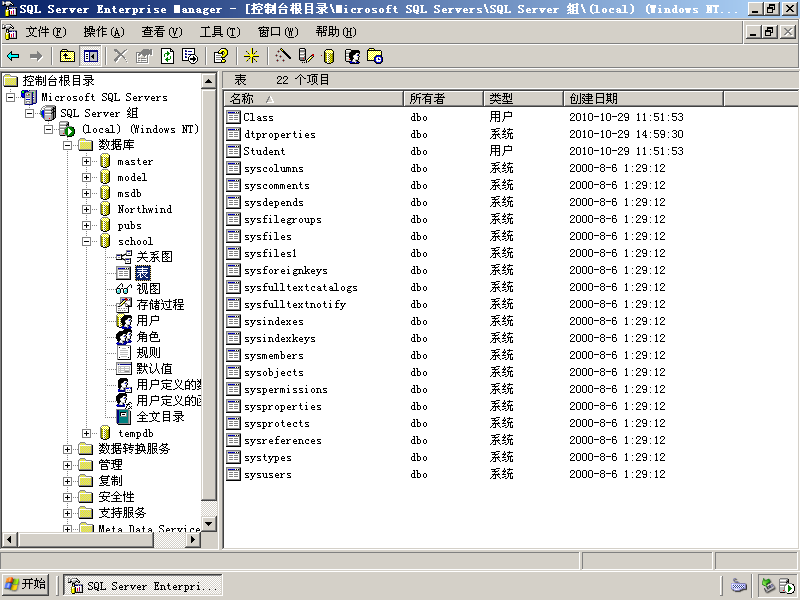The height and width of the screenshot is (600, 800).
Task: Sort by the 创建日期 column header
Action: tap(644, 98)
